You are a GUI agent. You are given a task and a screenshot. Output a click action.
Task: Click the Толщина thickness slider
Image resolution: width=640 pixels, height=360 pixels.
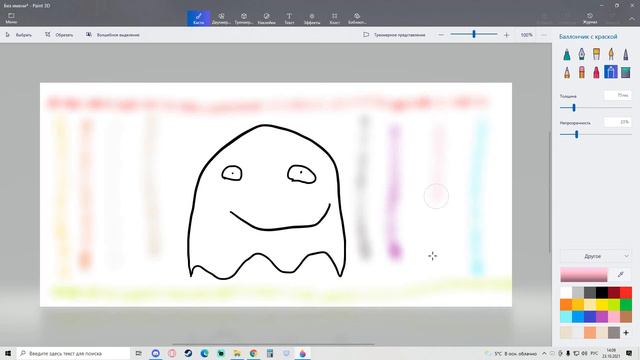(596, 108)
